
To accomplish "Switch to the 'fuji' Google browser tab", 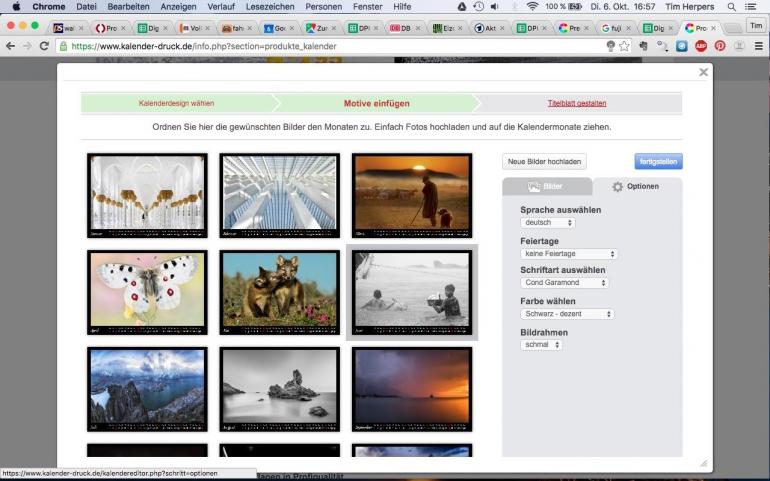I will pos(616,28).
